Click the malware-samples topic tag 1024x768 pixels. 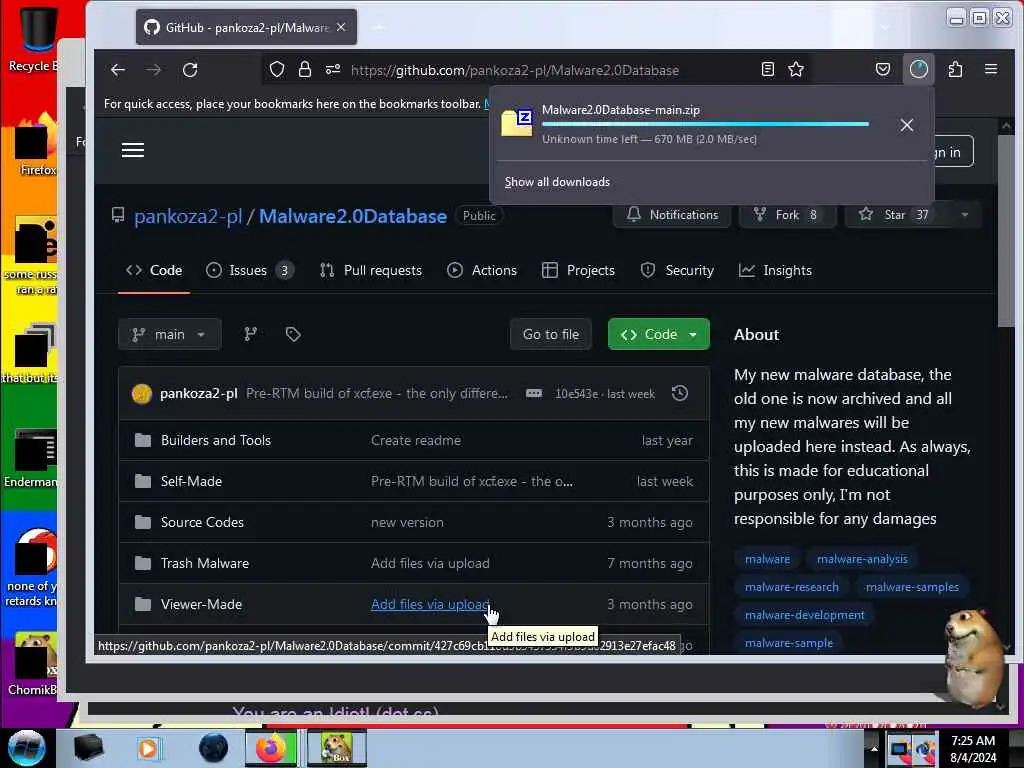tap(912, 587)
